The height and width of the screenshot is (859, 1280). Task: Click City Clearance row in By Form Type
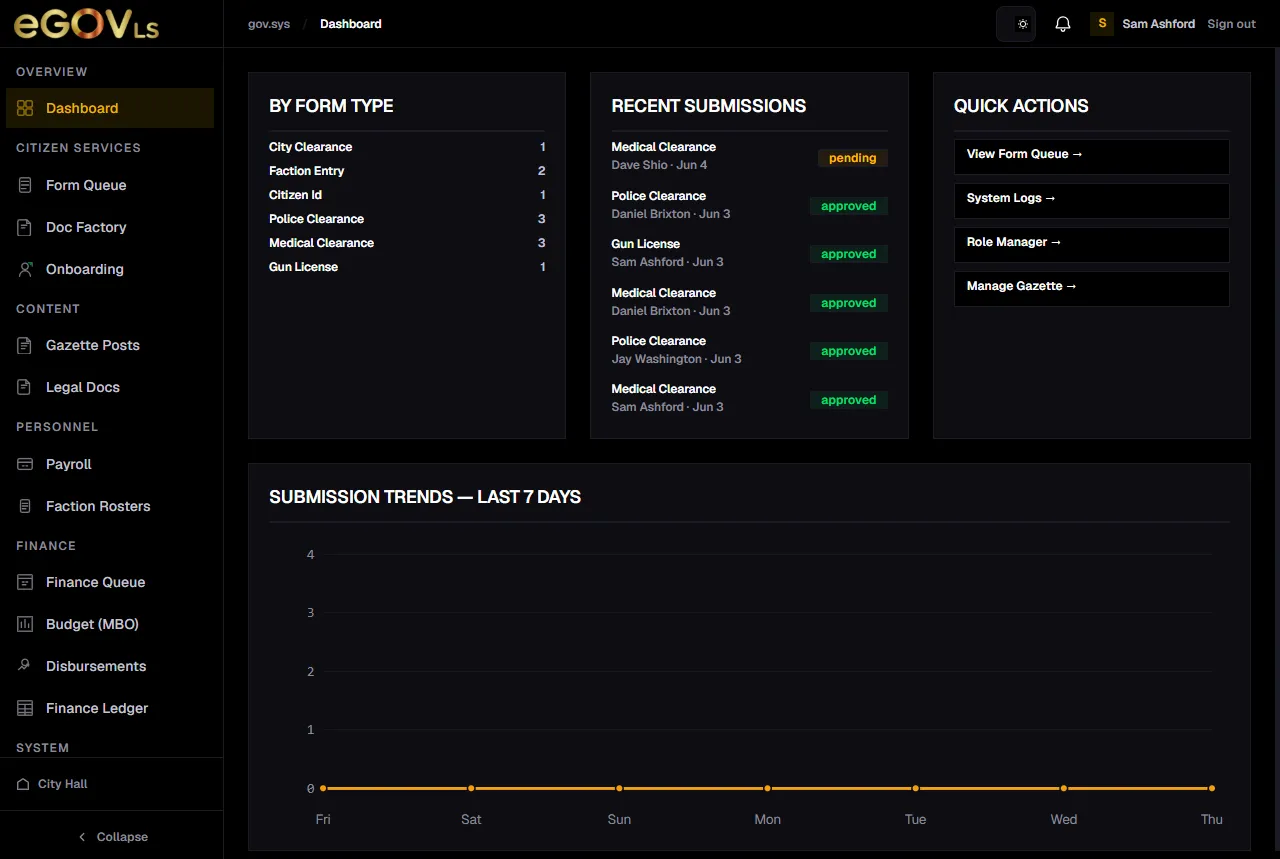point(407,147)
